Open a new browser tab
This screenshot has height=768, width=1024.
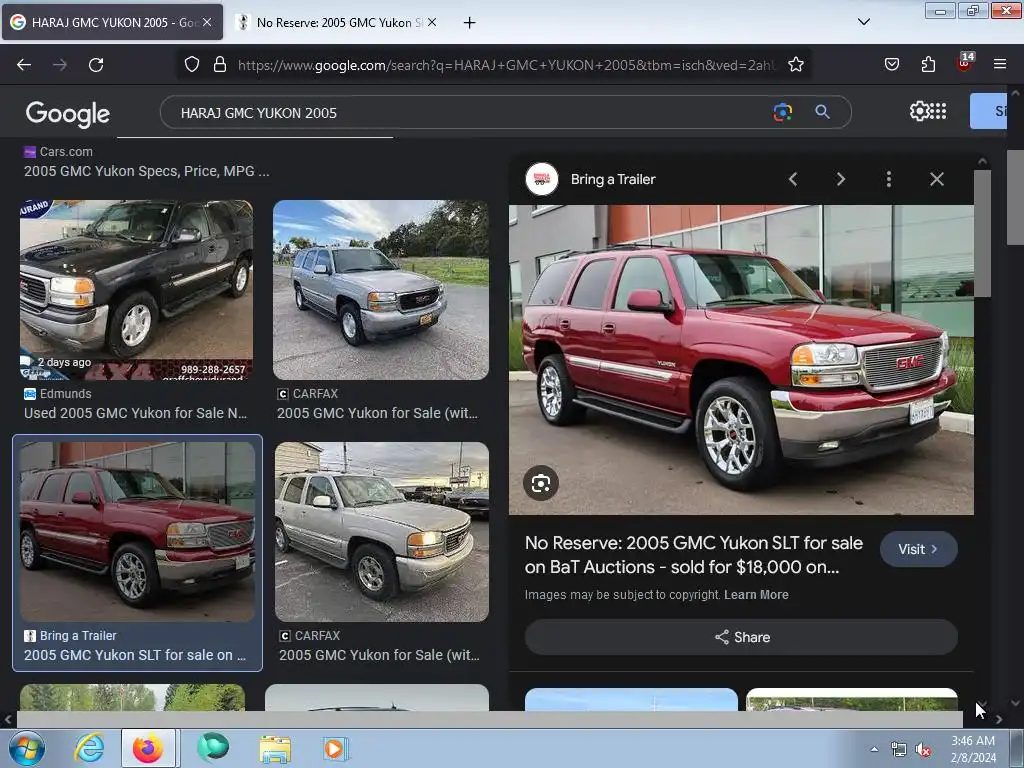point(469,23)
